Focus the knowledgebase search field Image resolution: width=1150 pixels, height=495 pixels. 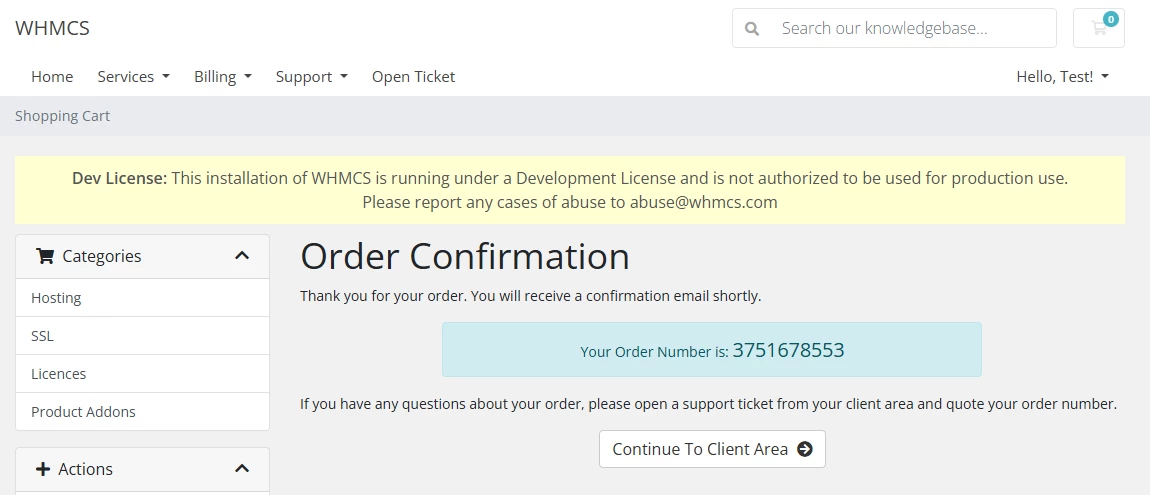pyautogui.click(x=910, y=28)
